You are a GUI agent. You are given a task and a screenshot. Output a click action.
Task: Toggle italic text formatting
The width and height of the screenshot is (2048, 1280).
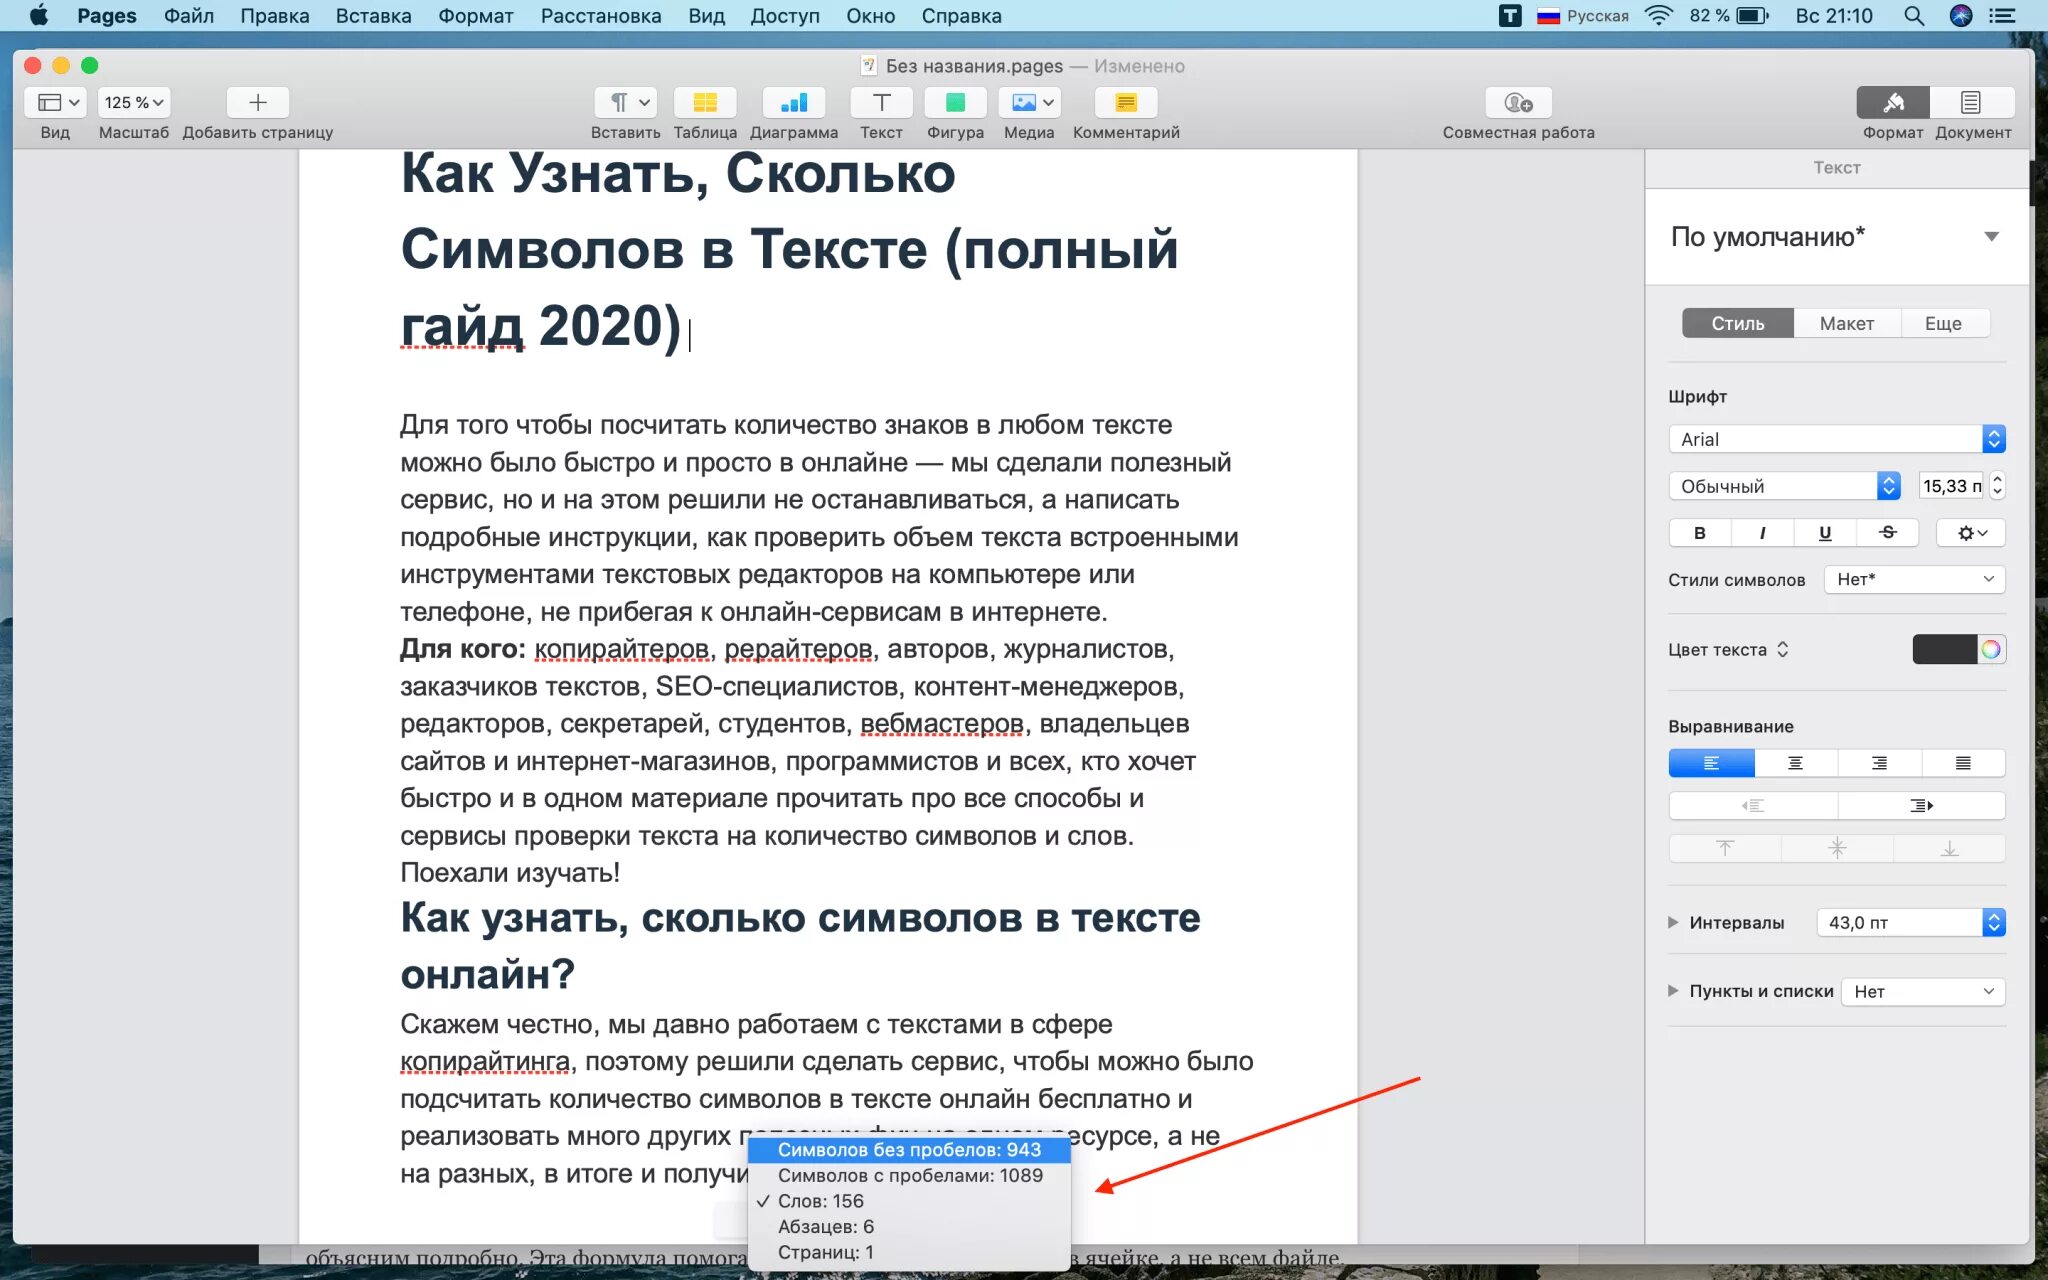click(1762, 533)
